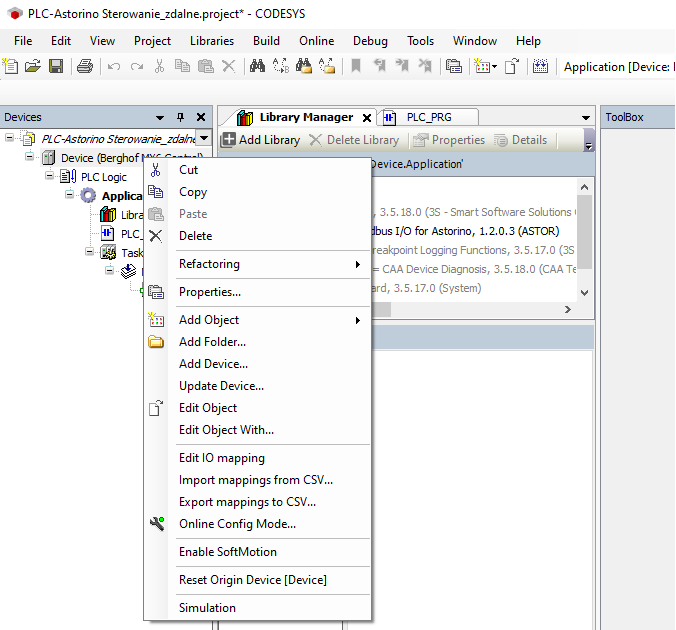Choose Edit IO mapping

point(258,458)
